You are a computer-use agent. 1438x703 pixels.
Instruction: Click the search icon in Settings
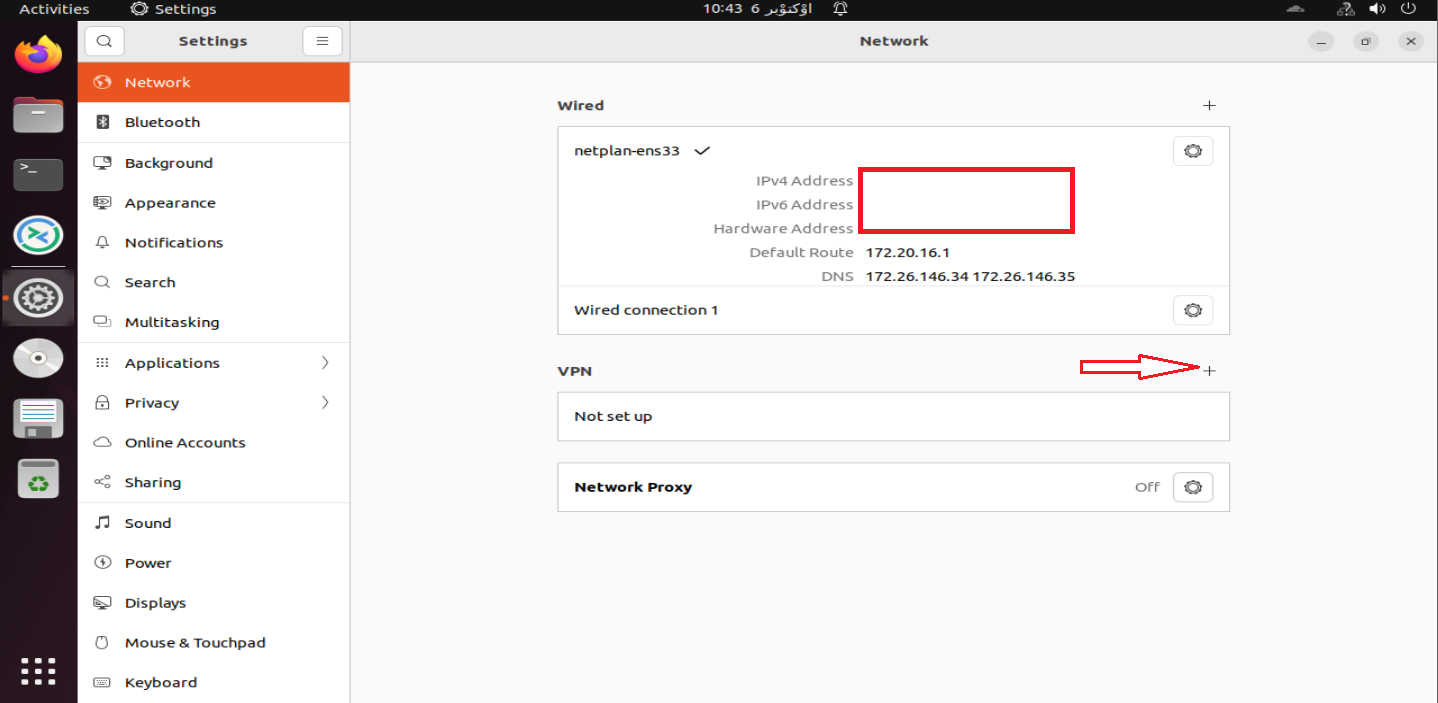point(105,41)
